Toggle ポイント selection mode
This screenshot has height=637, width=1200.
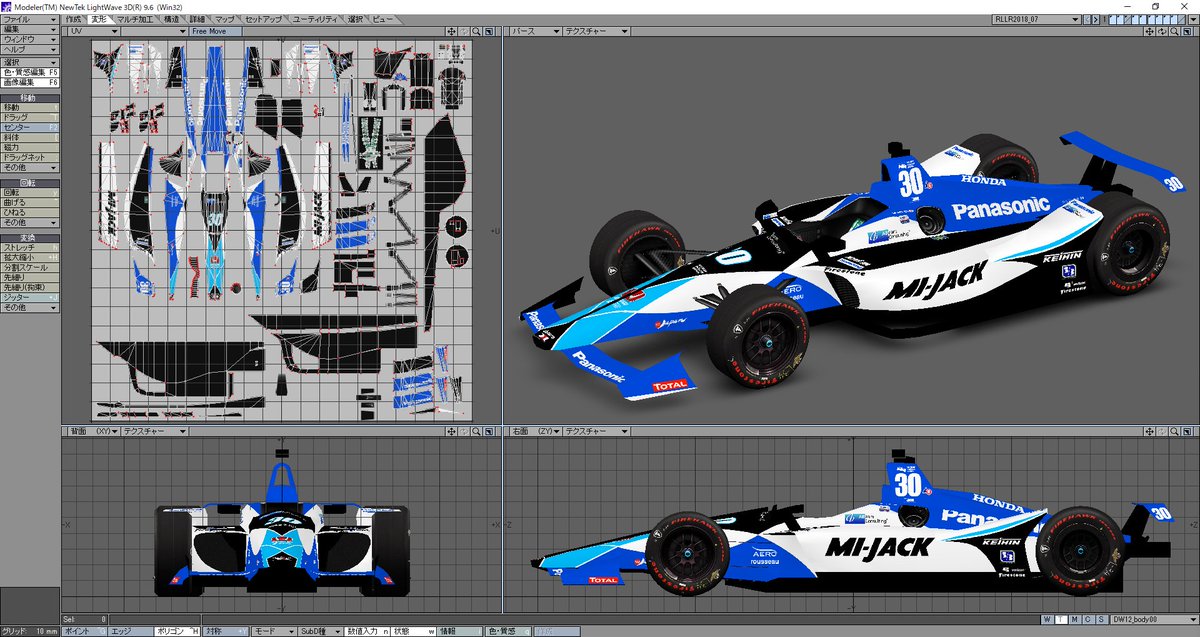[83, 631]
